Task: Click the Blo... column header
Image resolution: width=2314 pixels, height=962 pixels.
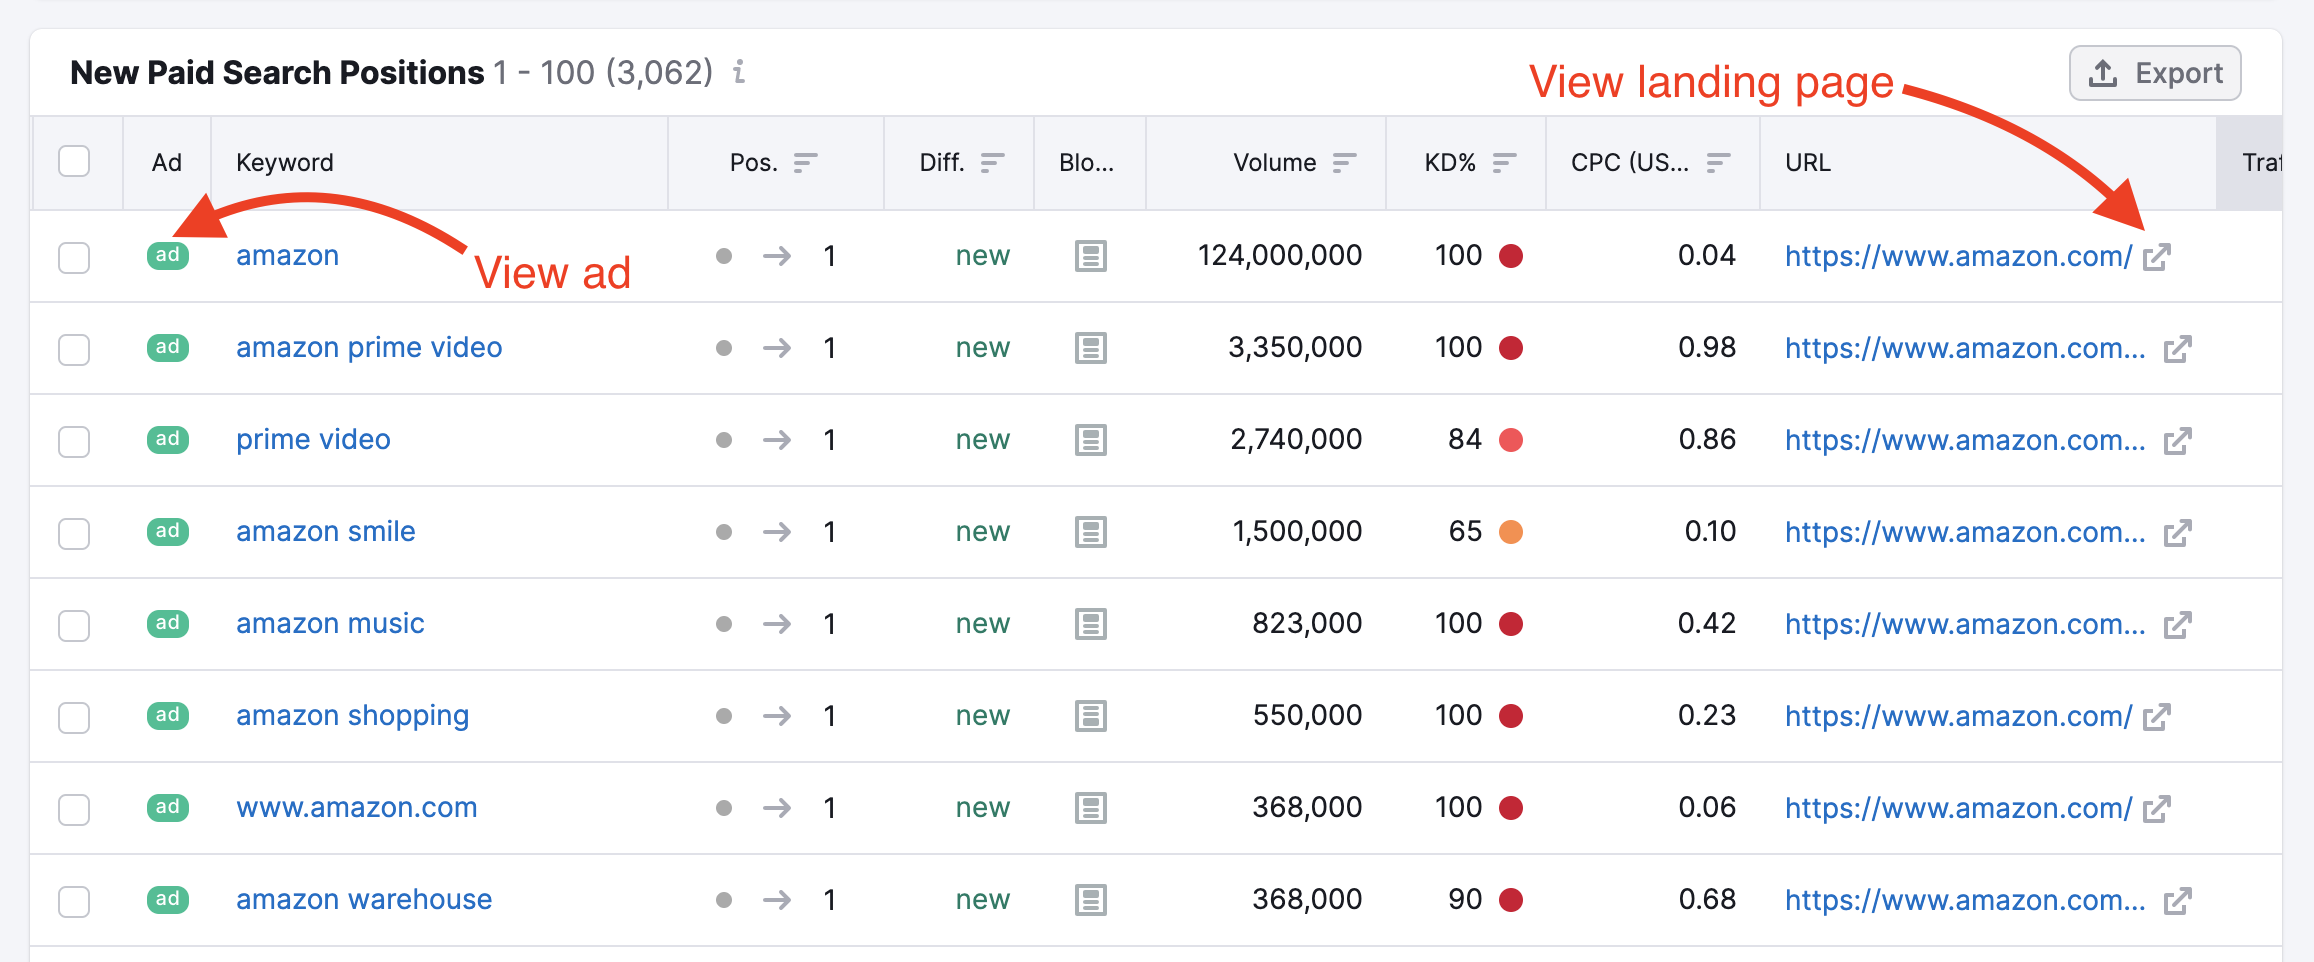Action: coord(1087,162)
